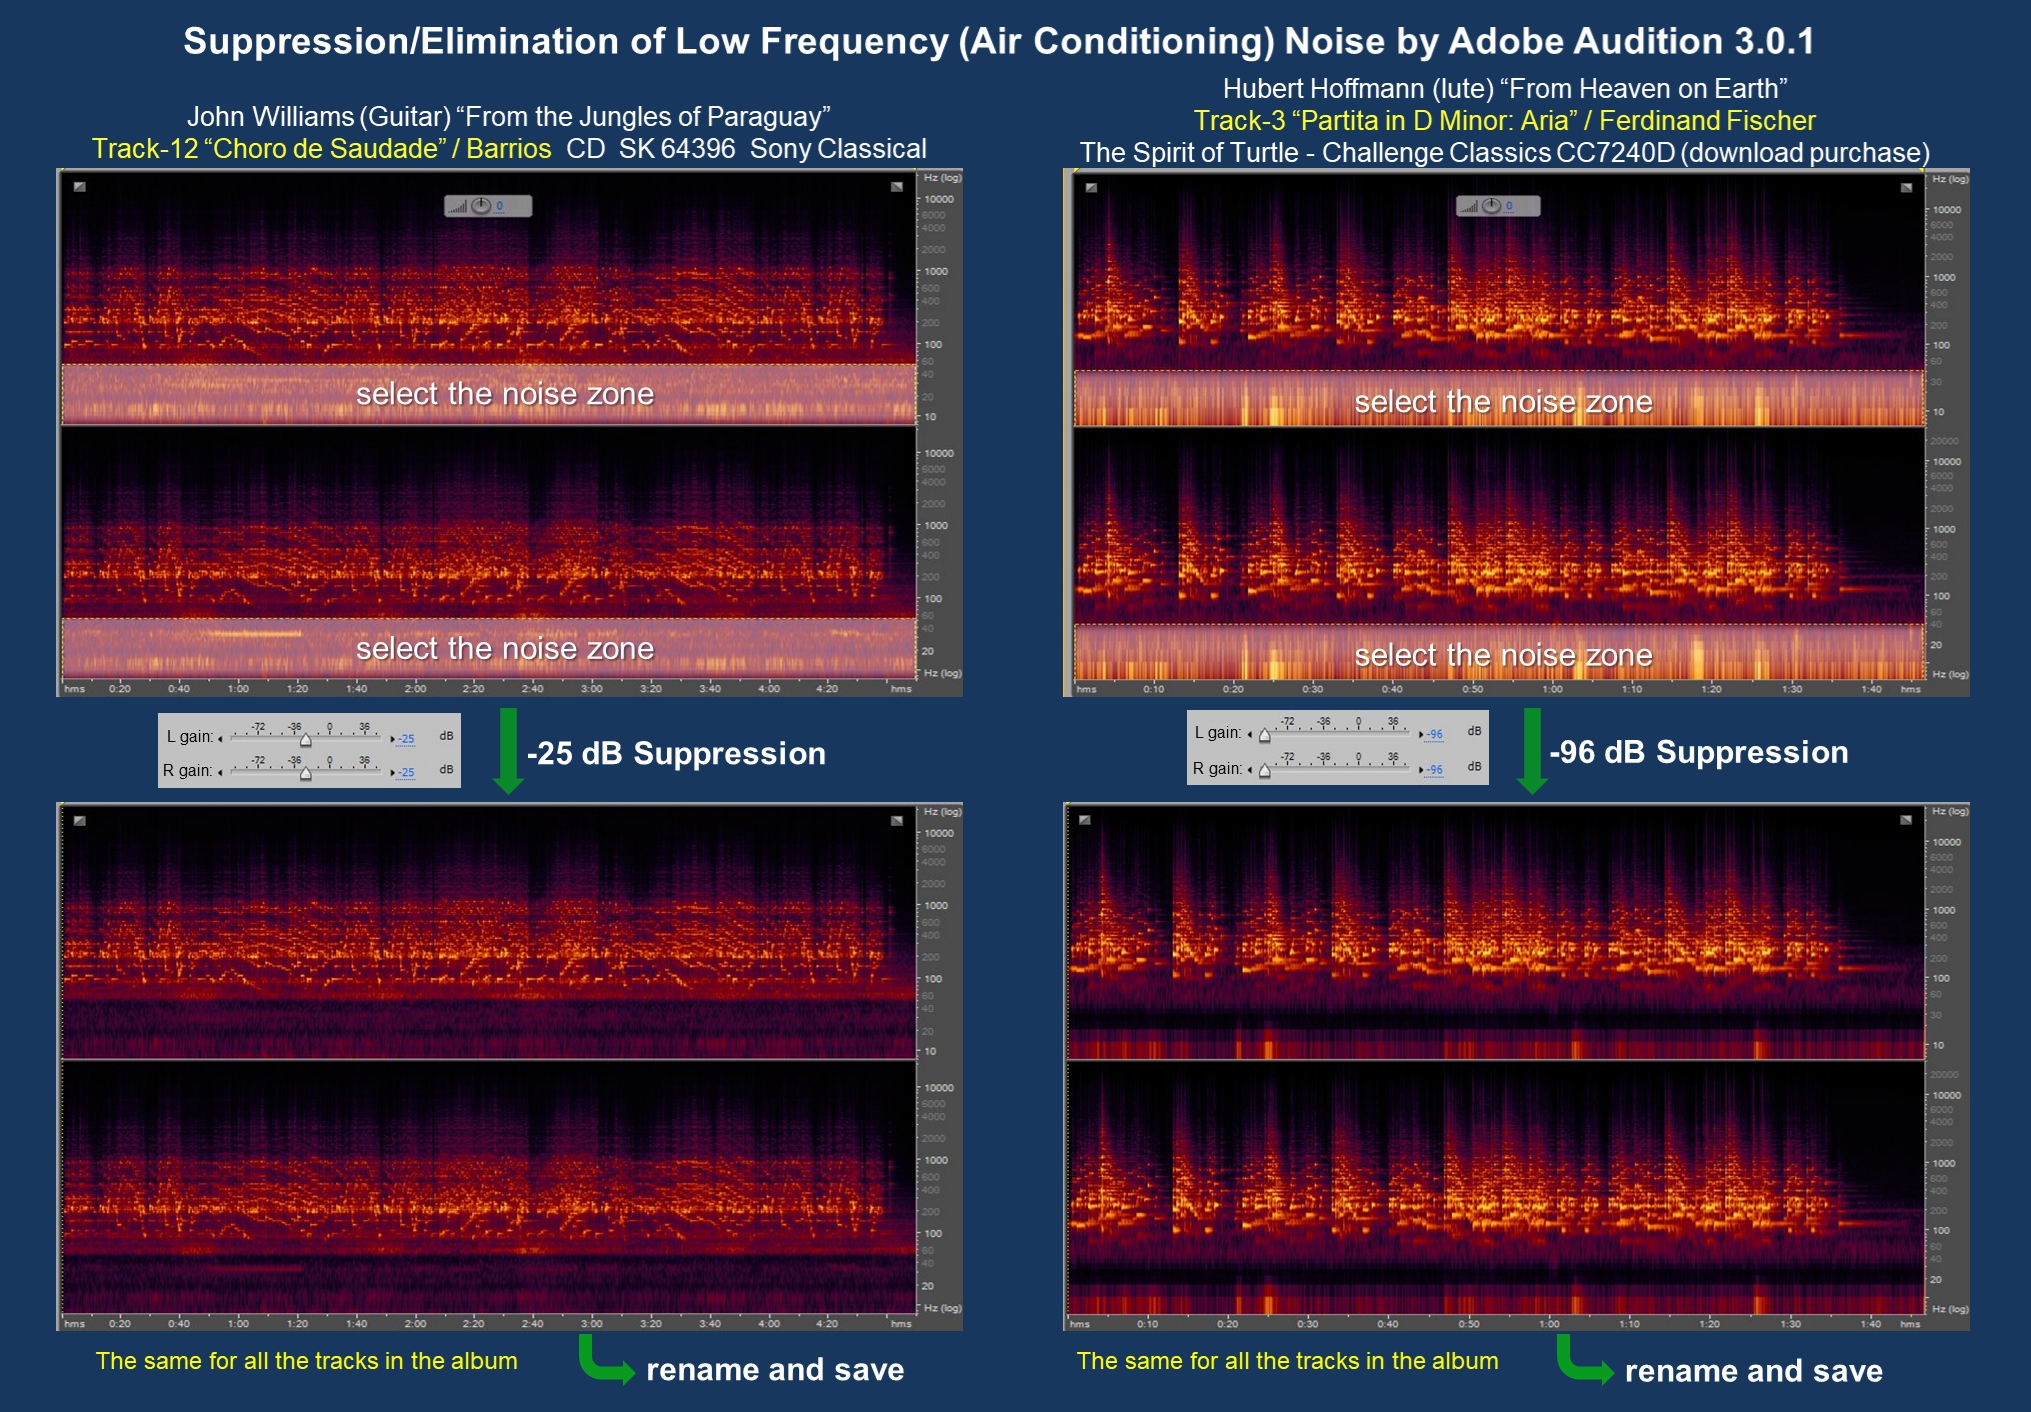Increase L gain in the -25 dB panel
This screenshot has height=1412, width=2031.
pos(392,739)
